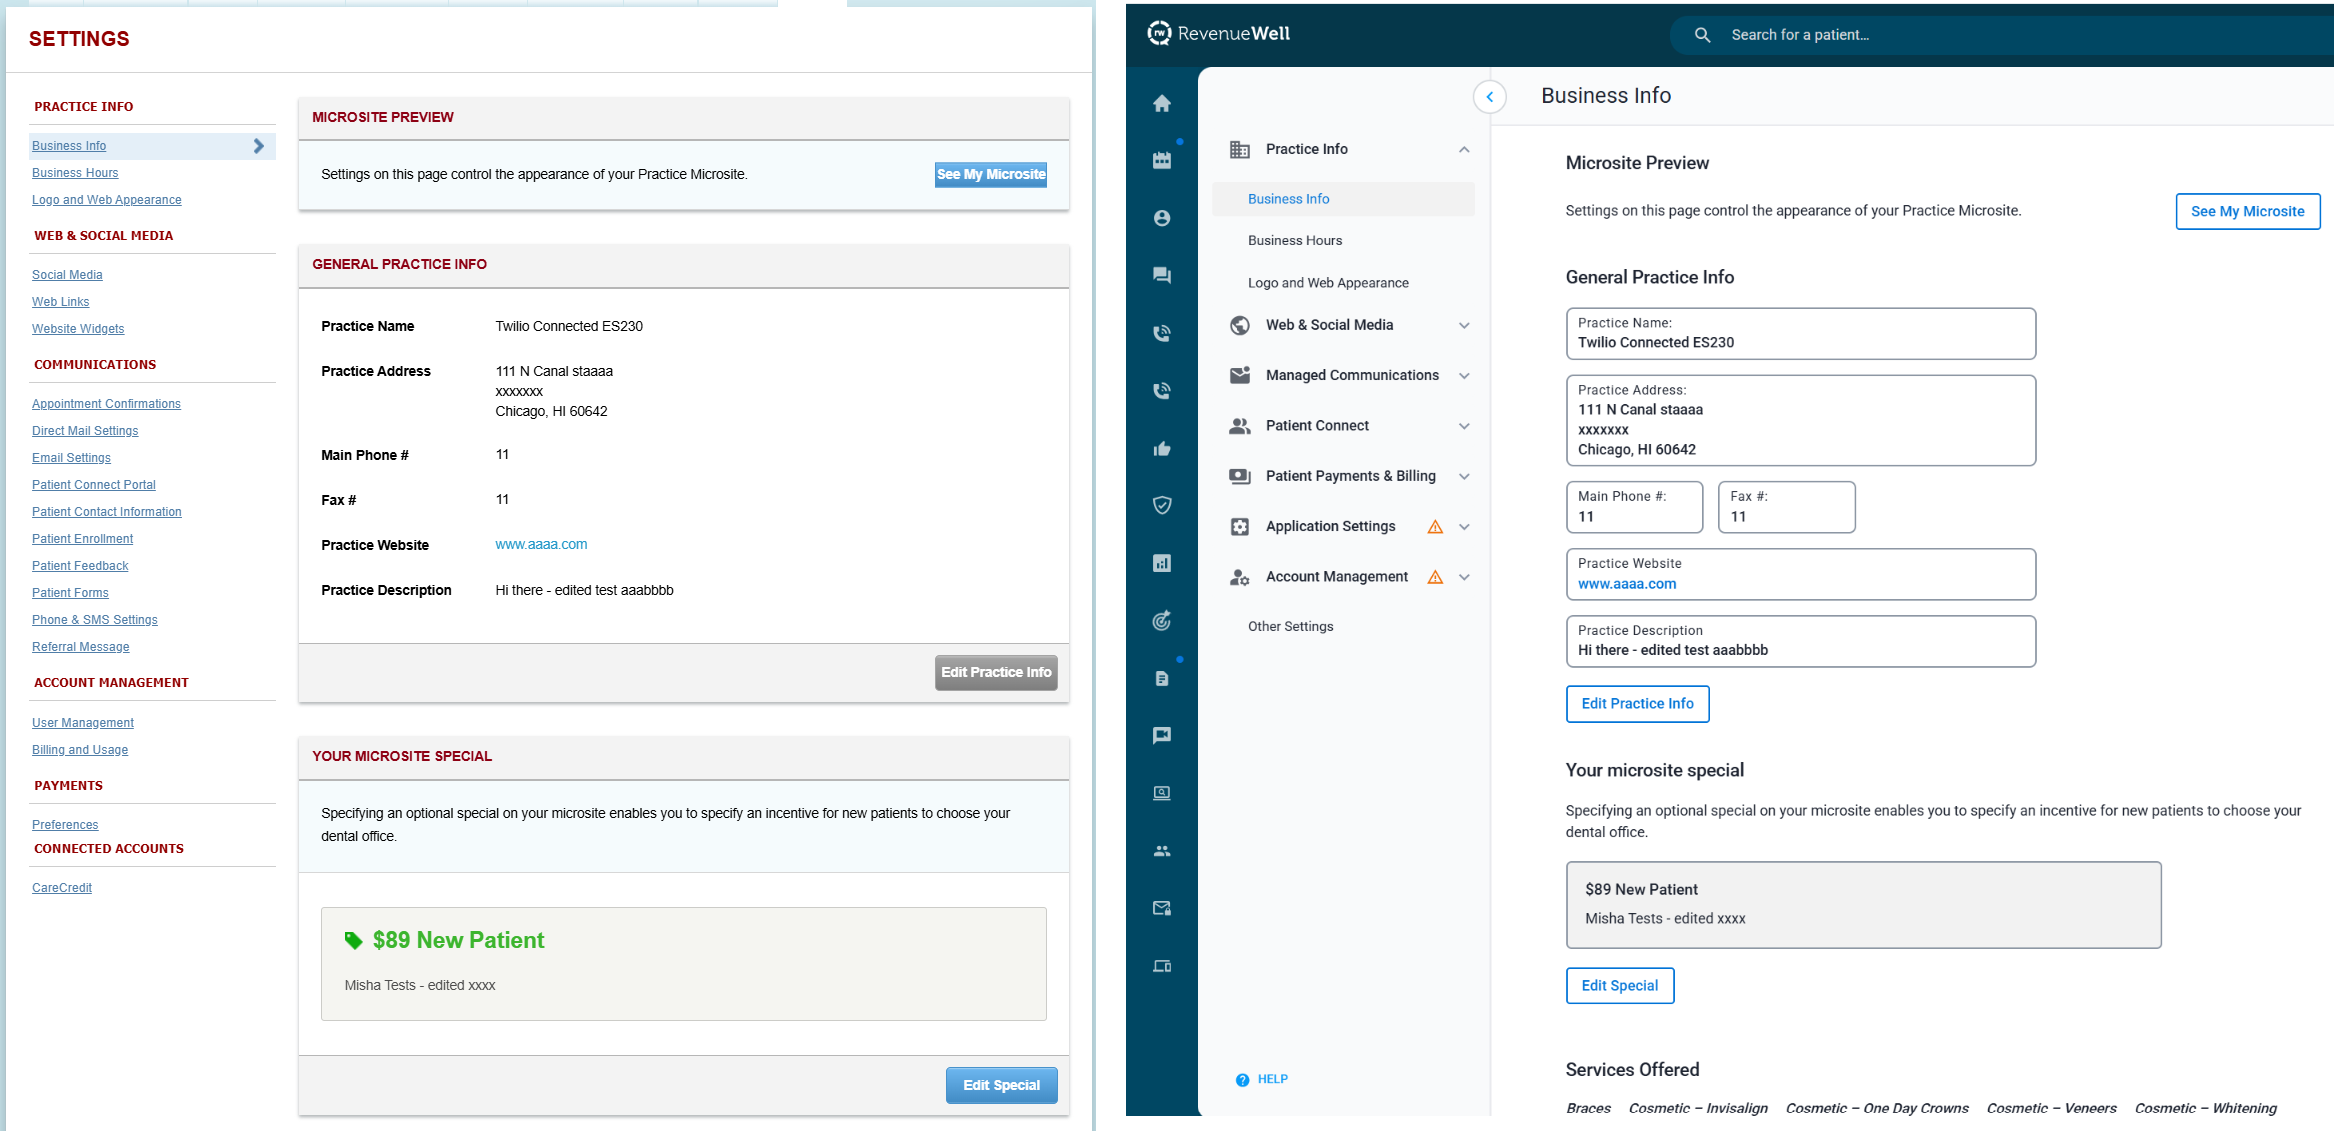2334x1131 pixels.
Task: Click the home icon in sidebar
Action: point(1161,103)
